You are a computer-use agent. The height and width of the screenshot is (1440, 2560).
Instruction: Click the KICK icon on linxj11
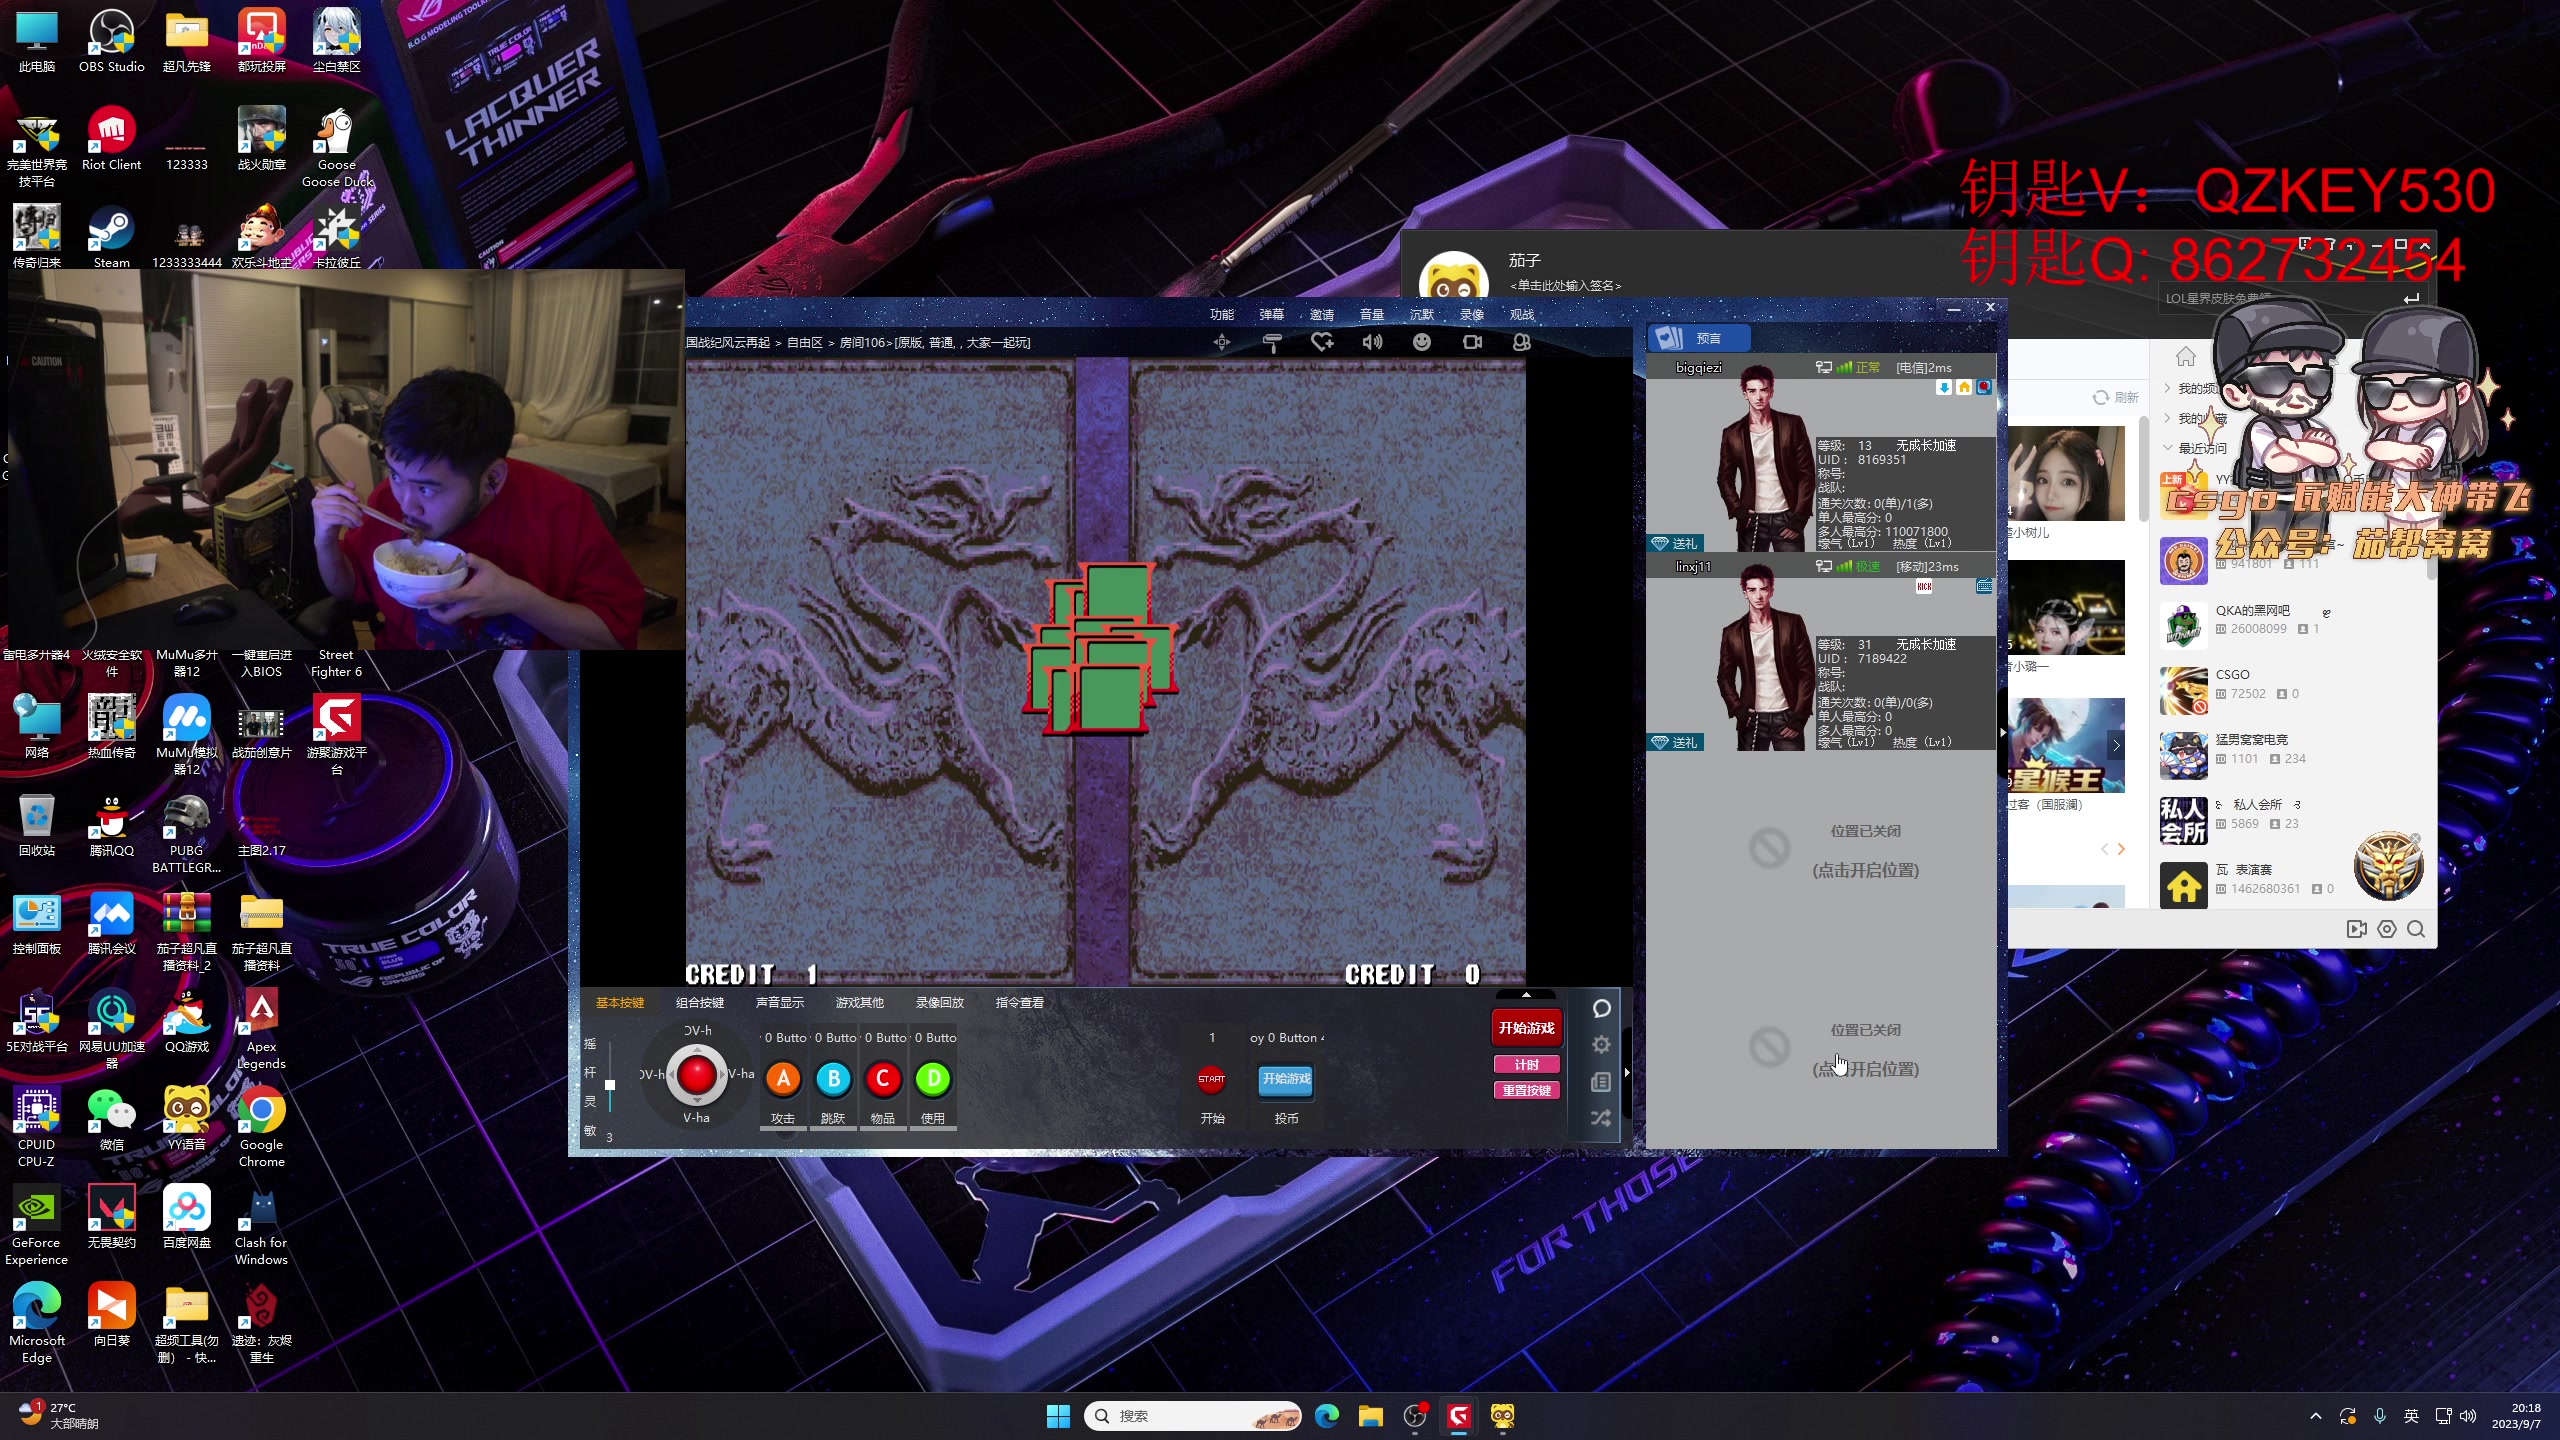click(1924, 587)
